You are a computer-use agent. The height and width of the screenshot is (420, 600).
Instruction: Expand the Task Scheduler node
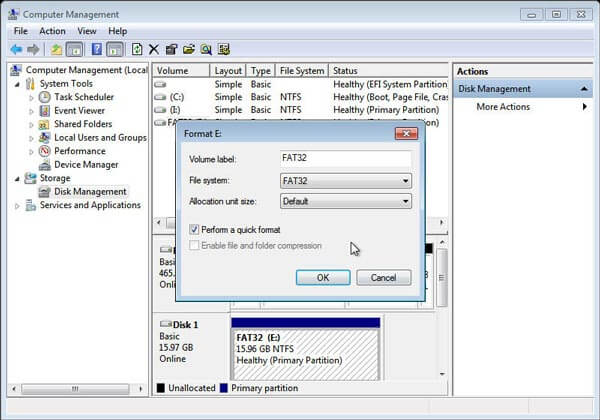(x=31, y=98)
